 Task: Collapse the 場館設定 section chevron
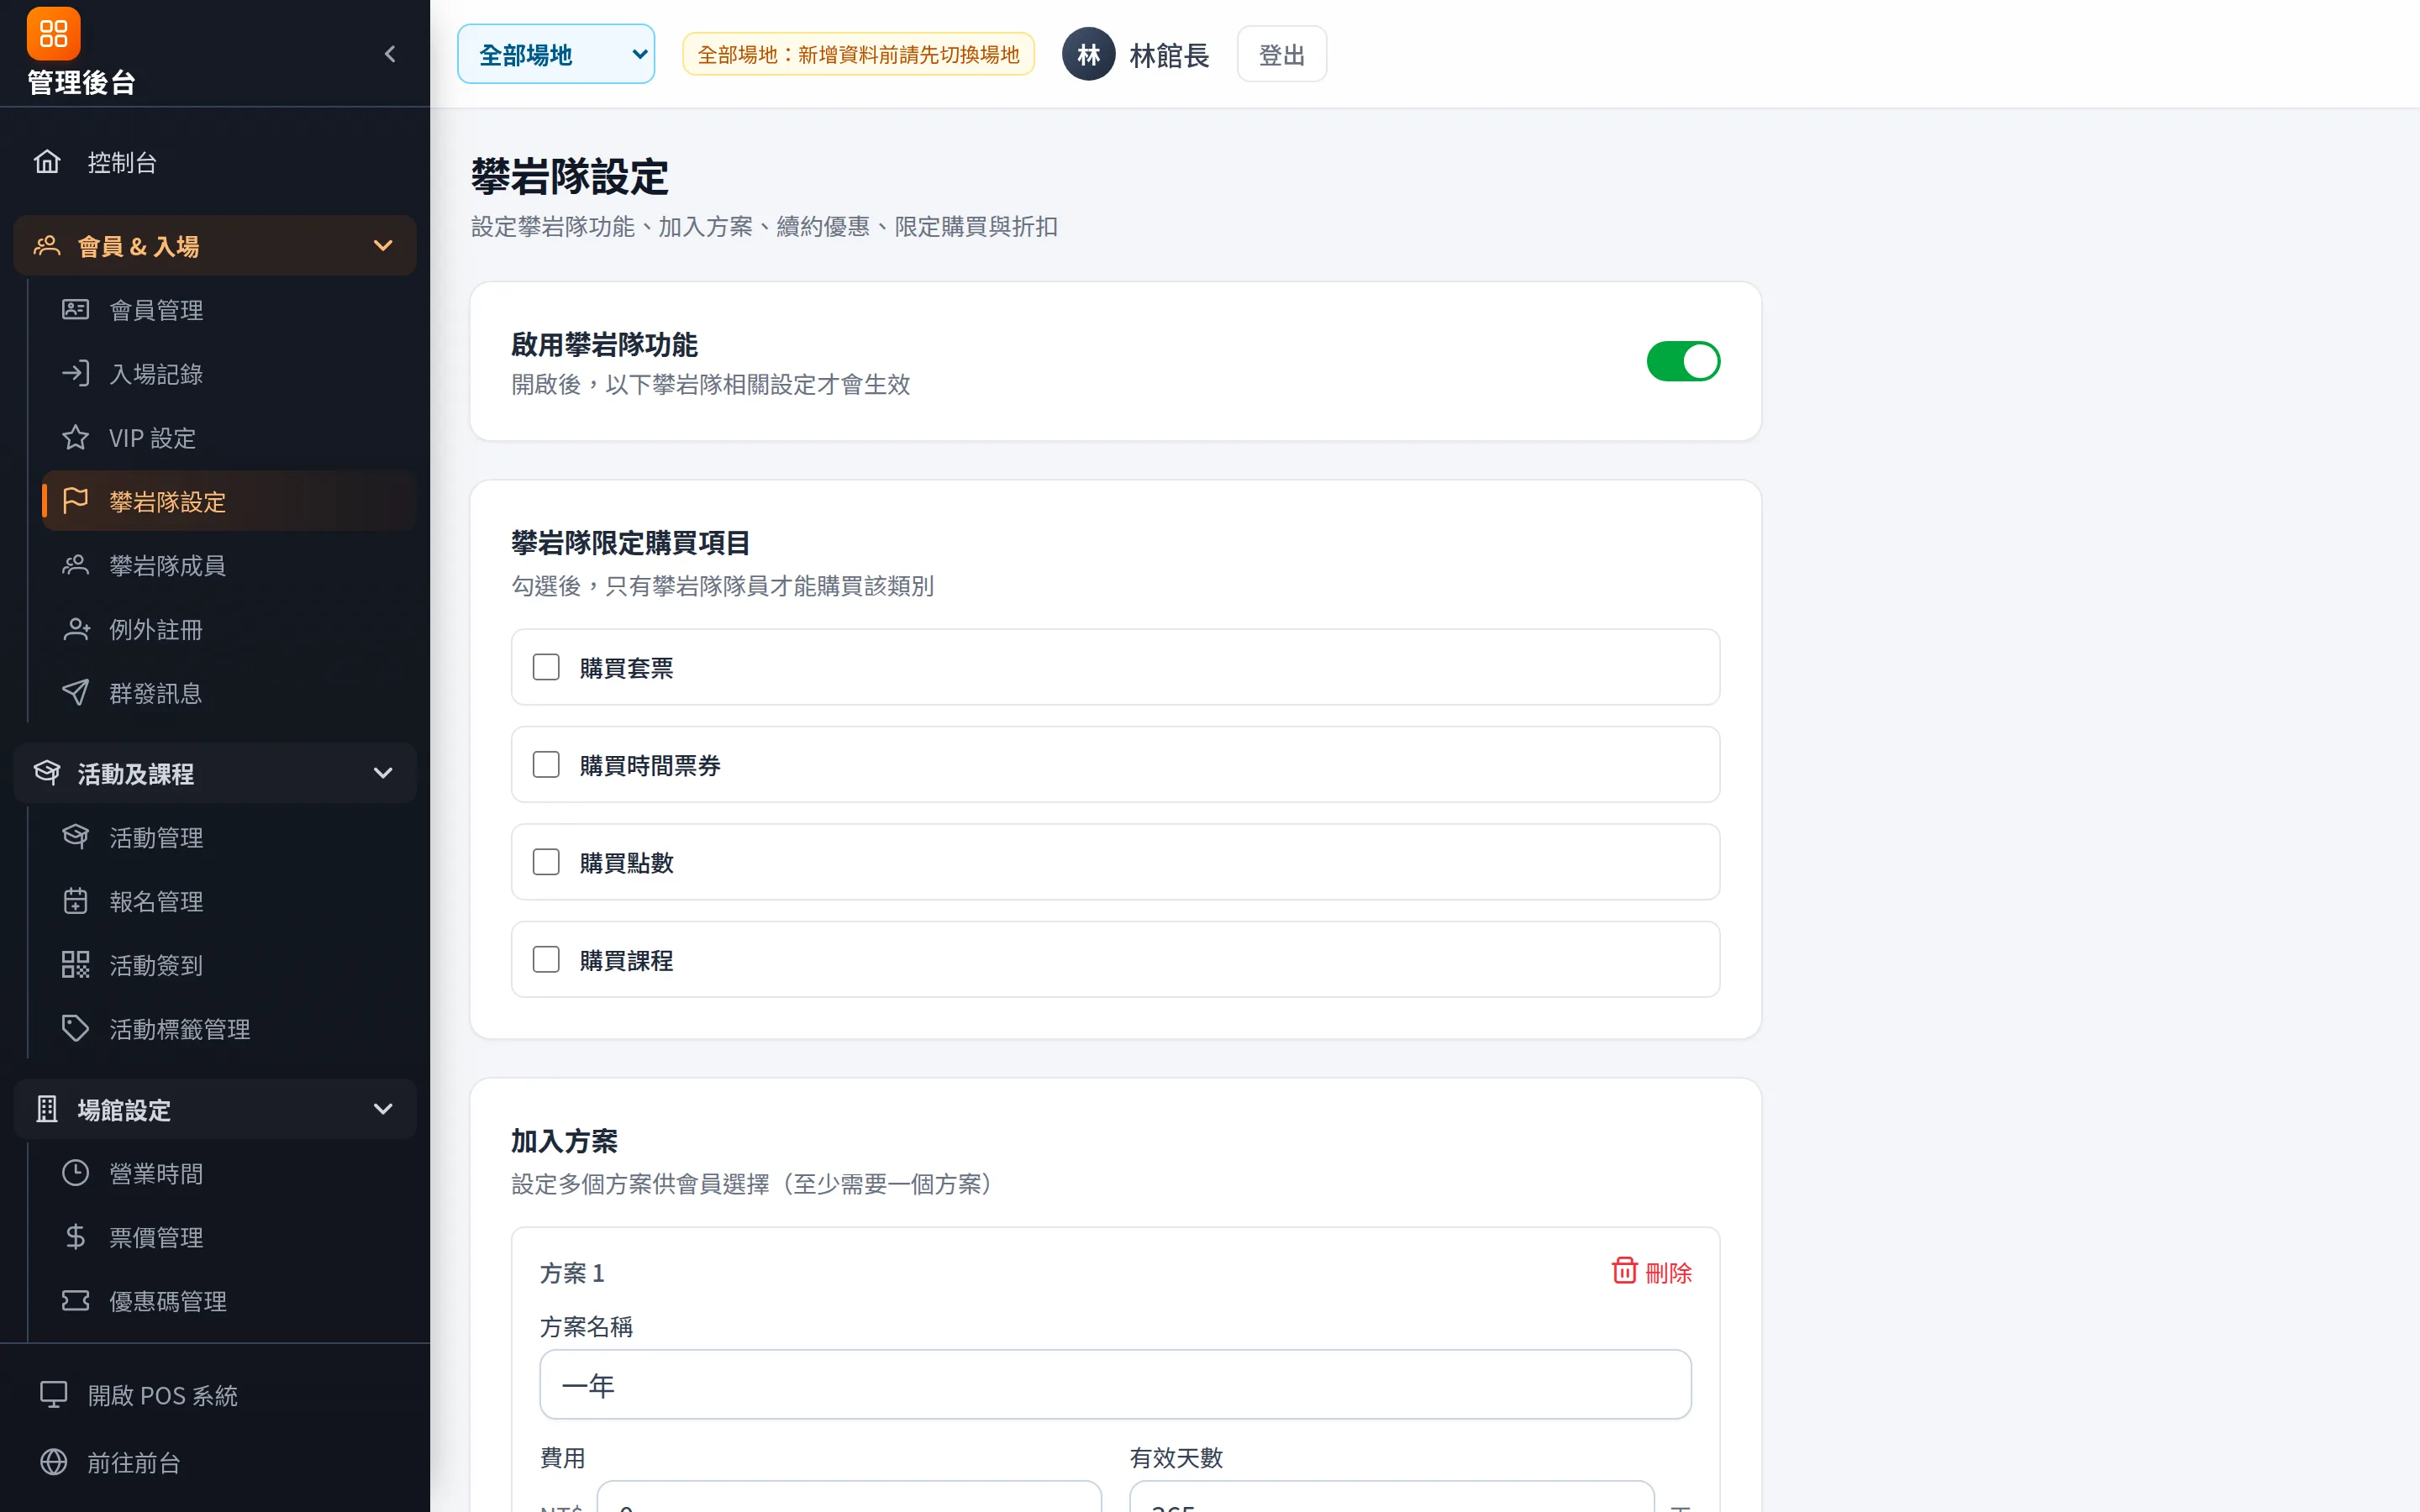point(383,1109)
